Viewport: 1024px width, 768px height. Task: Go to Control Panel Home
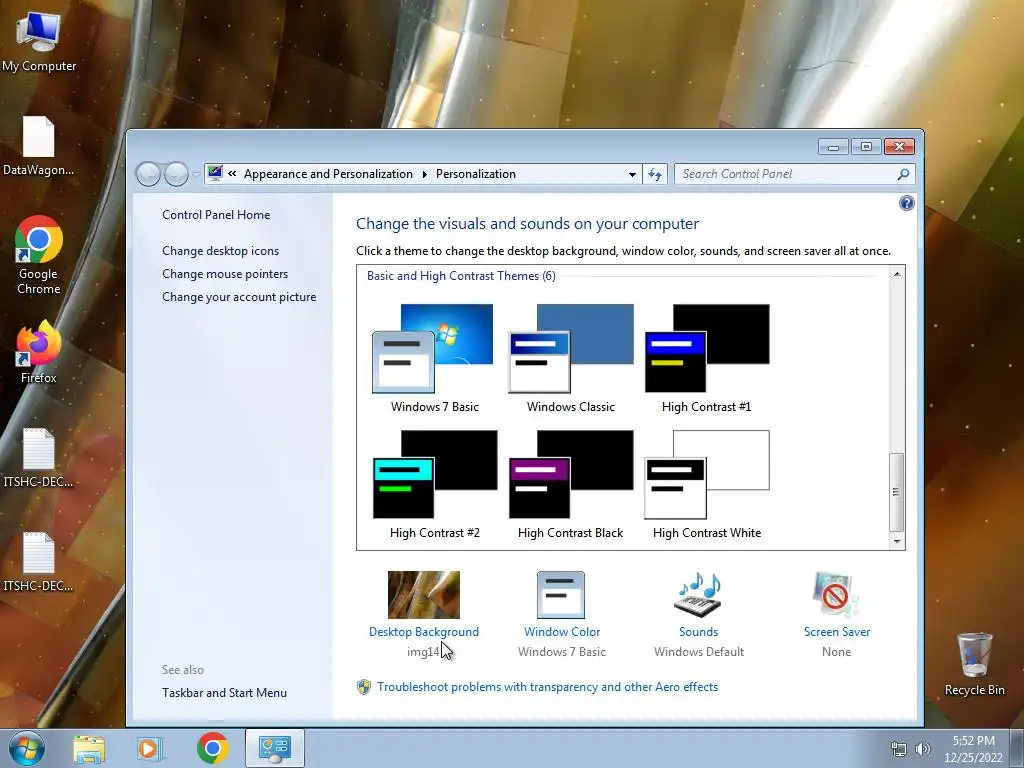216,215
